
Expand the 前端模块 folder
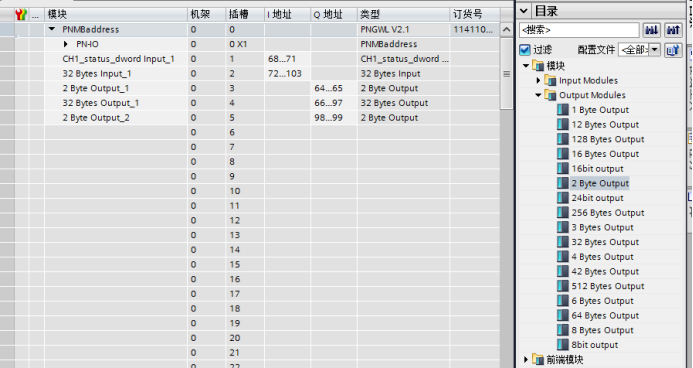click(526, 359)
